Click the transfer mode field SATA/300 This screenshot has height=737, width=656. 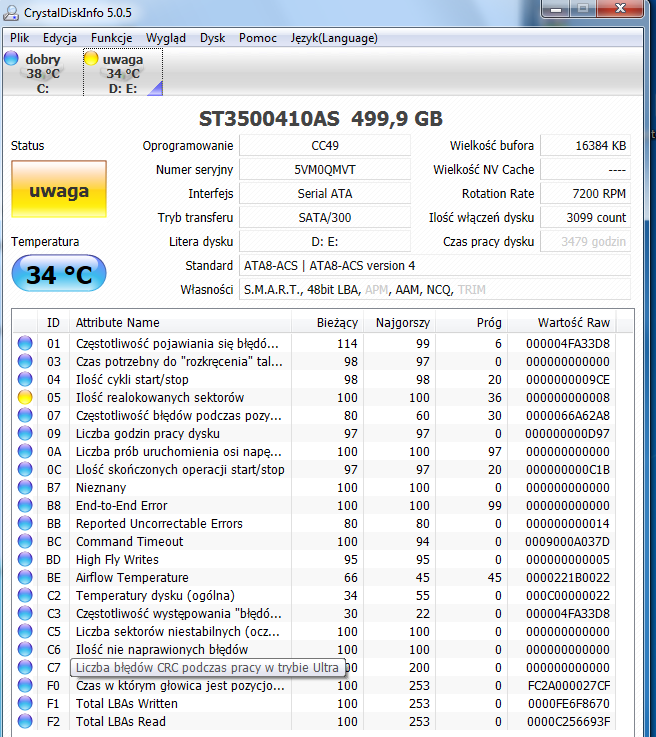tap(325, 218)
